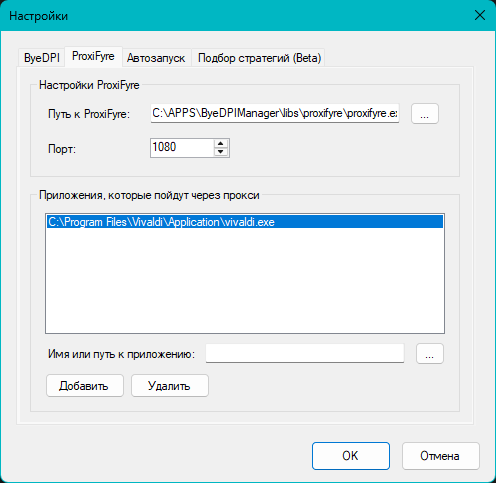Browse for an application to add
This screenshot has width=496, height=483.
430,354
